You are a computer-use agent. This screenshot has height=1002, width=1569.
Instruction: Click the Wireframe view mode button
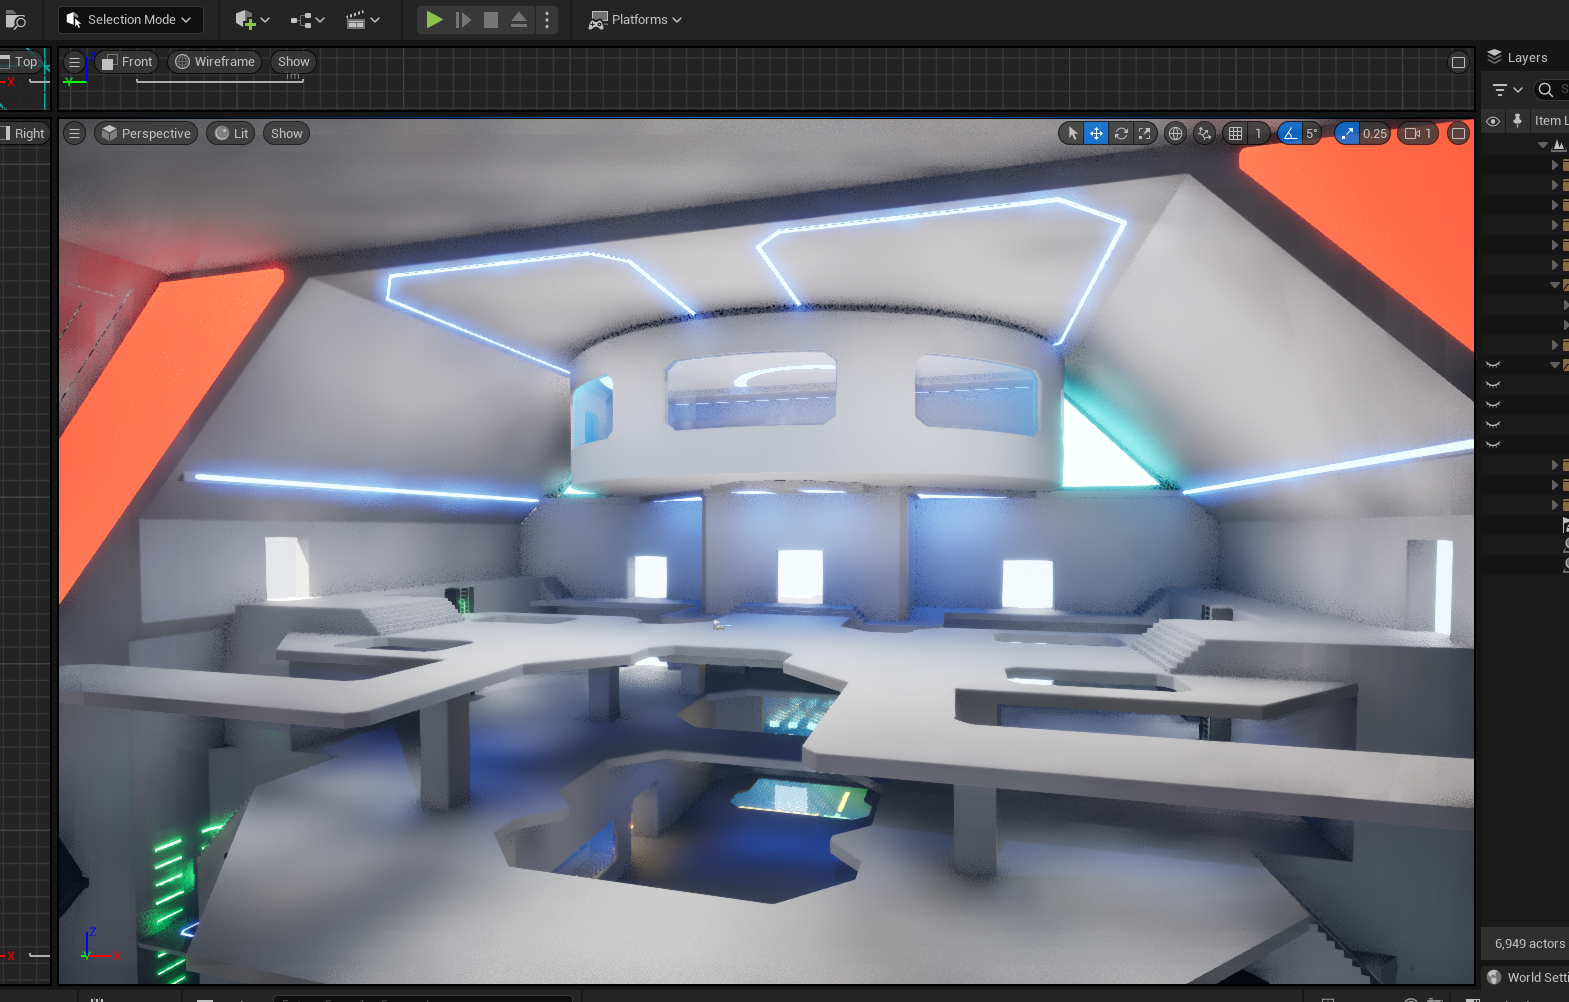click(x=215, y=62)
